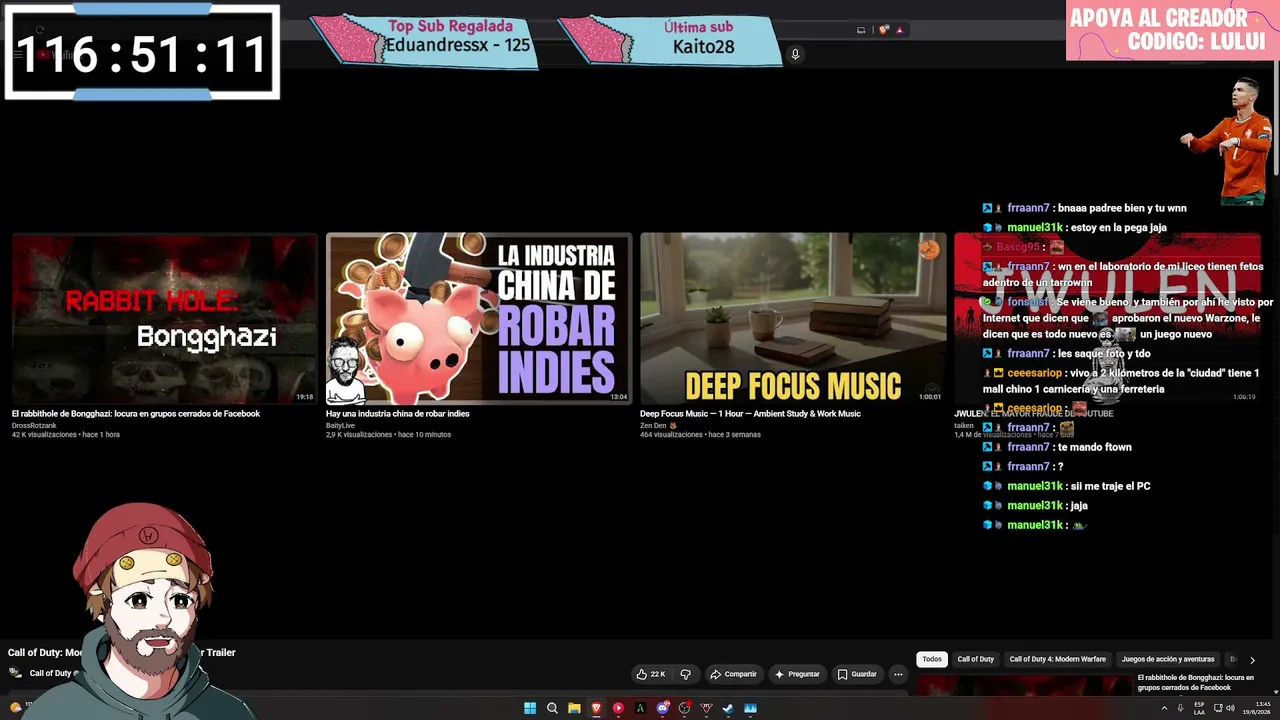Open the Deep Focus Music video thumbnail
1280x720 pixels.
point(793,318)
